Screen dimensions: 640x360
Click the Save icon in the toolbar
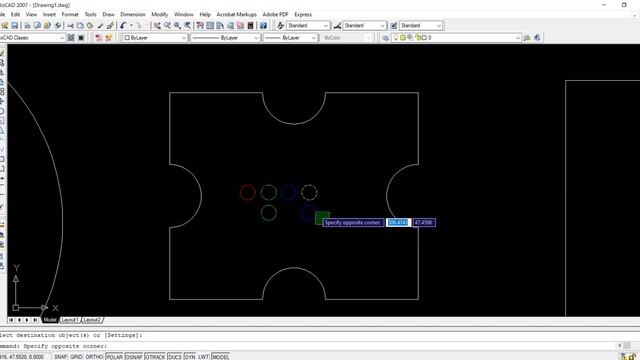(15, 26)
